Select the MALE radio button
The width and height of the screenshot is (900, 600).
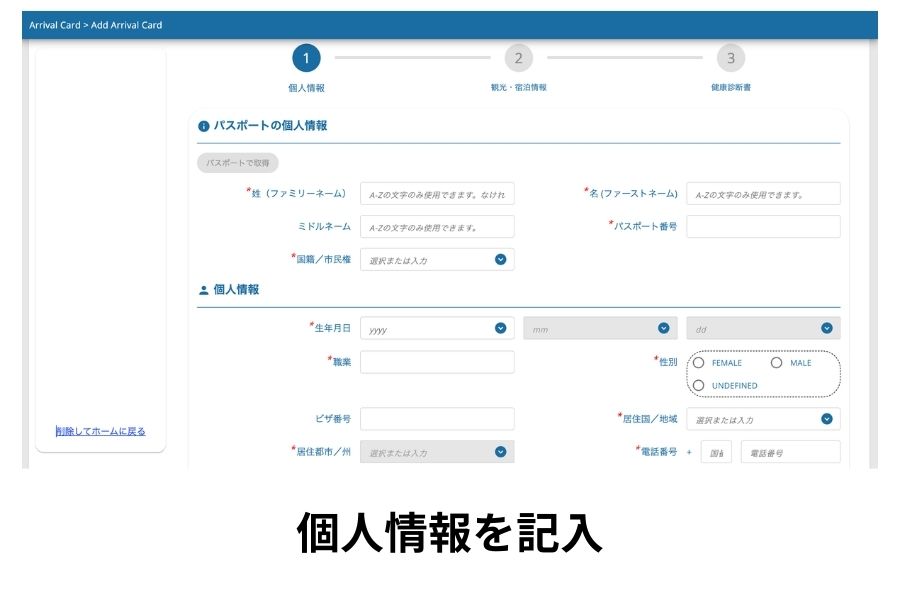point(776,363)
